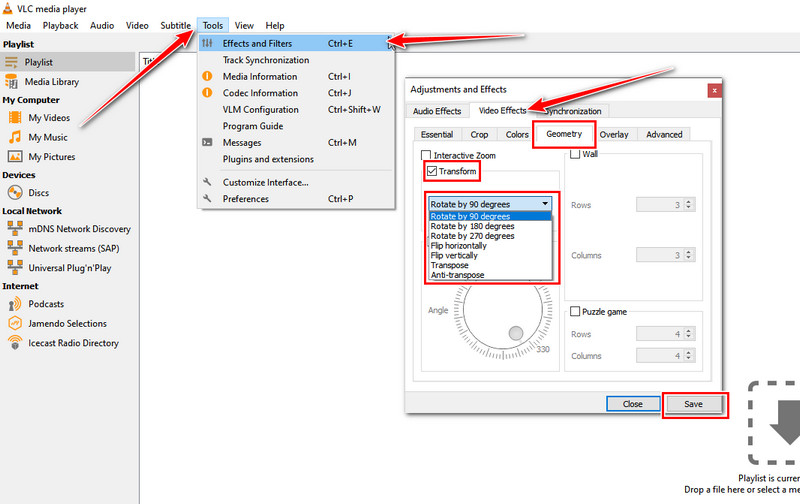This screenshot has height=504, width=800.
Task: Click the Effects and Filters sliders icon
Action: coord(207,43)
